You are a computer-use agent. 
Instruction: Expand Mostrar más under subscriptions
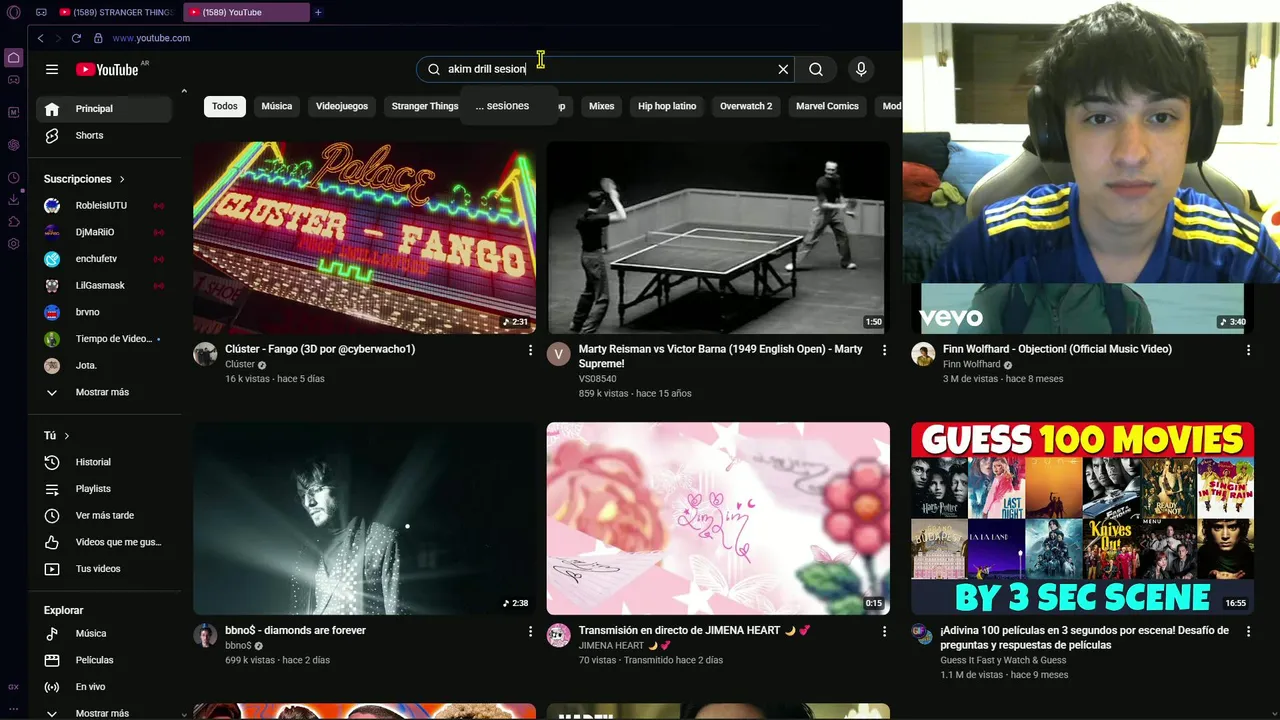[104, 392]
